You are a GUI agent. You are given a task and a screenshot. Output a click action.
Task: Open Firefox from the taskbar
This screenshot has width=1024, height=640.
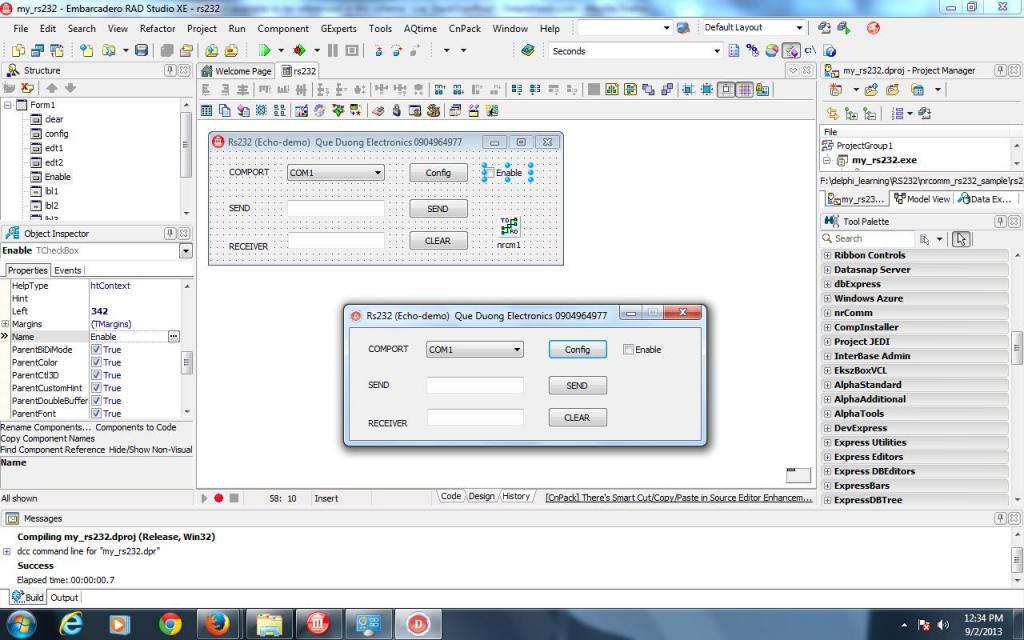(x=217, y=624)
